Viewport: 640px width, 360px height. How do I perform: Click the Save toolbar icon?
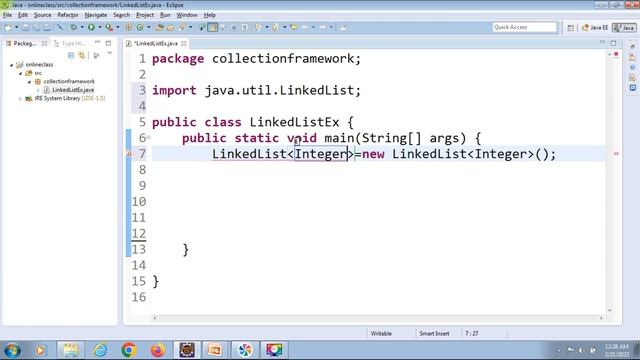25,27
